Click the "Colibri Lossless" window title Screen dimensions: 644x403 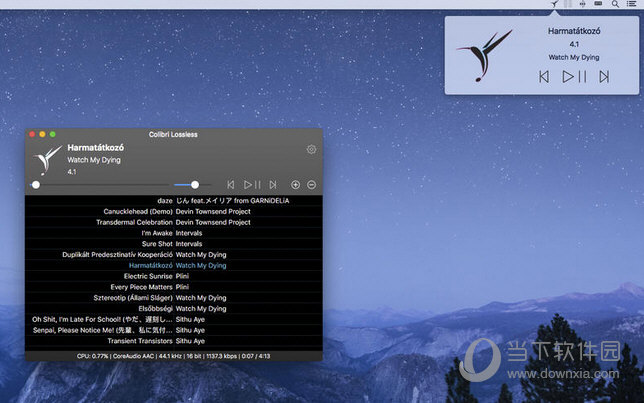(173, 134)
